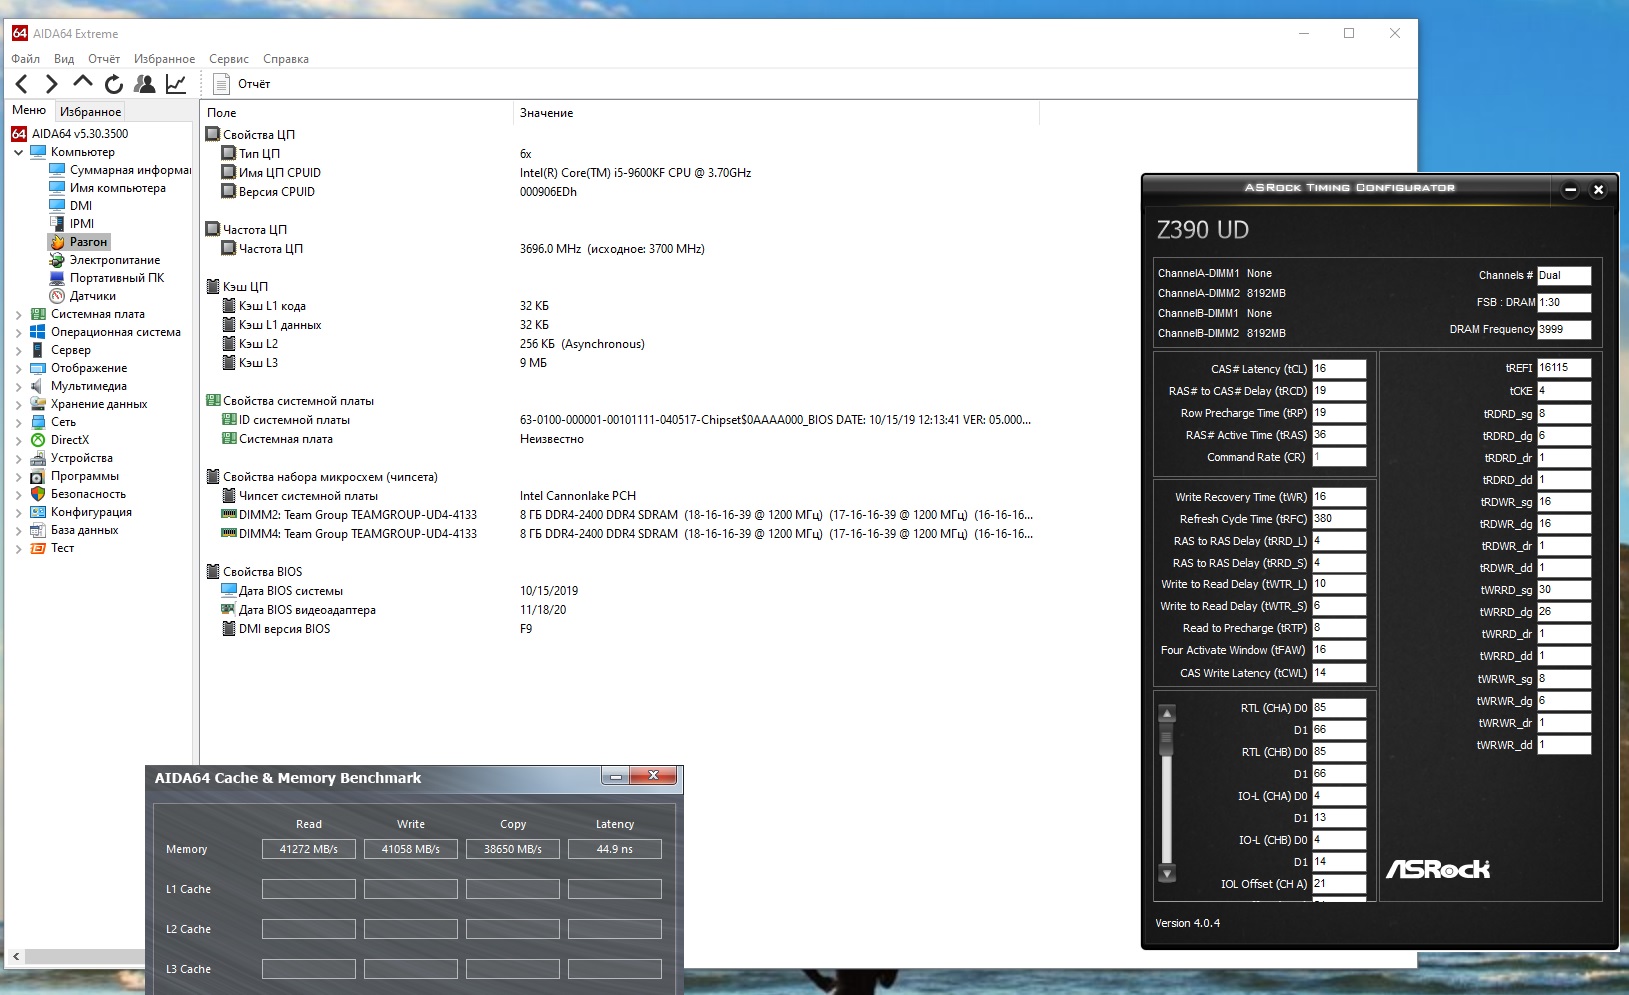
Task: Expand the Программы tree node
Action: click(x=19, y=476)
